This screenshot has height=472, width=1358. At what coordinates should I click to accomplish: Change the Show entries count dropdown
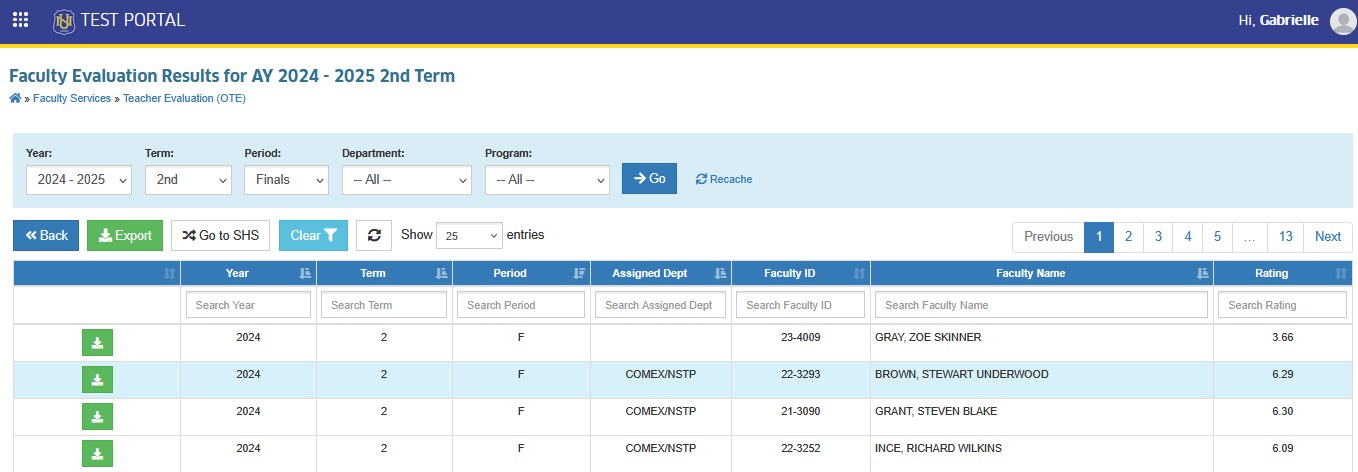pos(469,236)
